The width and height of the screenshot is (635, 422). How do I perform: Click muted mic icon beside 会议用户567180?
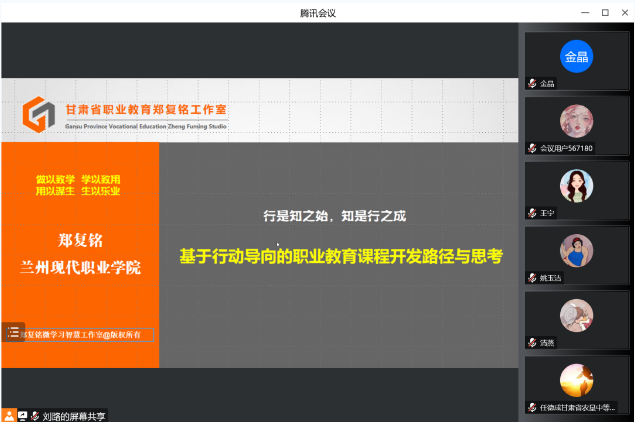(533, 148)
